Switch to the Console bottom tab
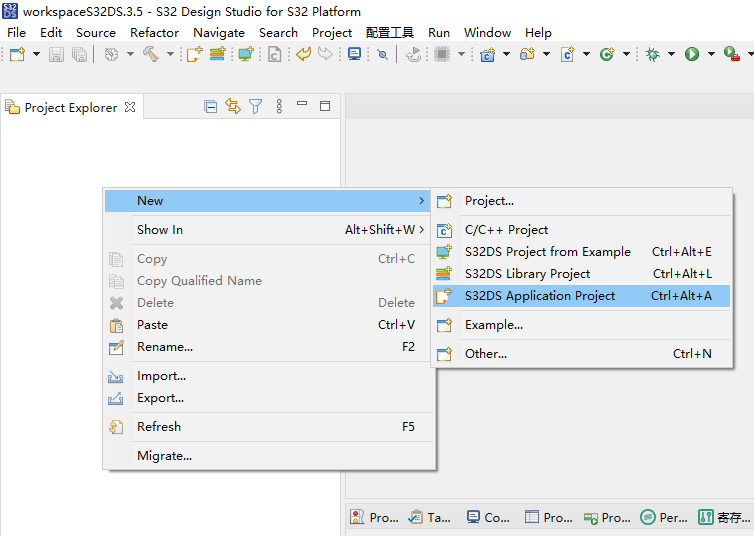The image size is (754, 536). (488, 517)
